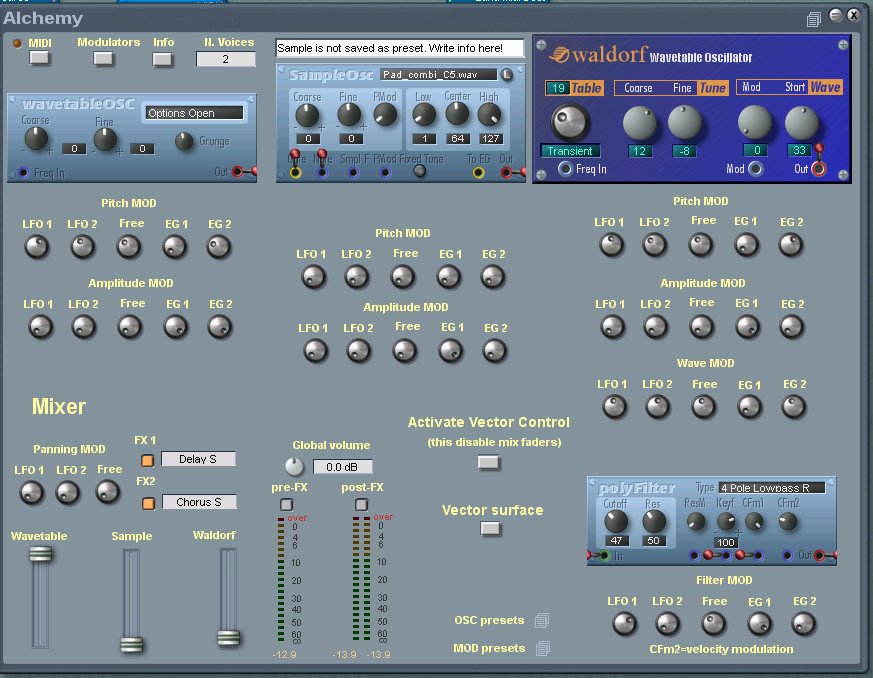873x678 pixels.
Task: Toggle the post-FX meter checkbox
Action: pos(361,505)
